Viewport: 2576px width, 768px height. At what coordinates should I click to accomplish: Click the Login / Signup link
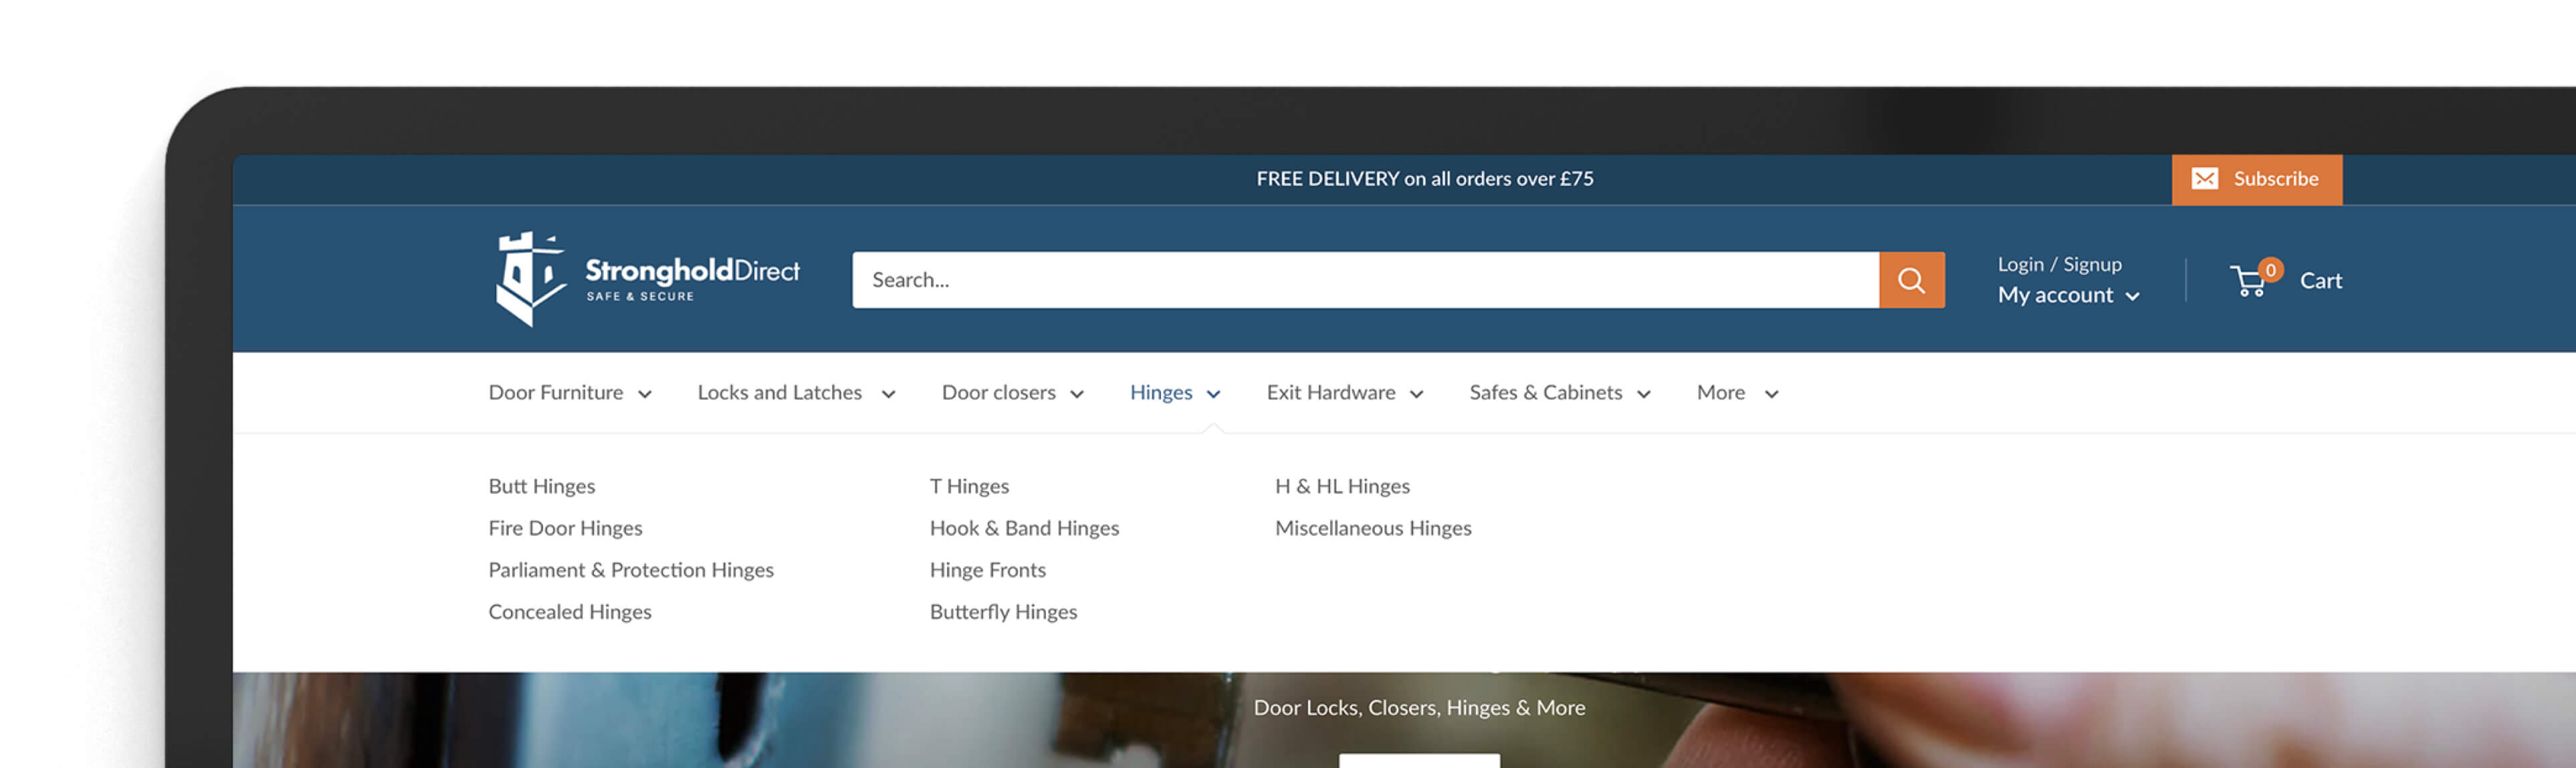2059,264
